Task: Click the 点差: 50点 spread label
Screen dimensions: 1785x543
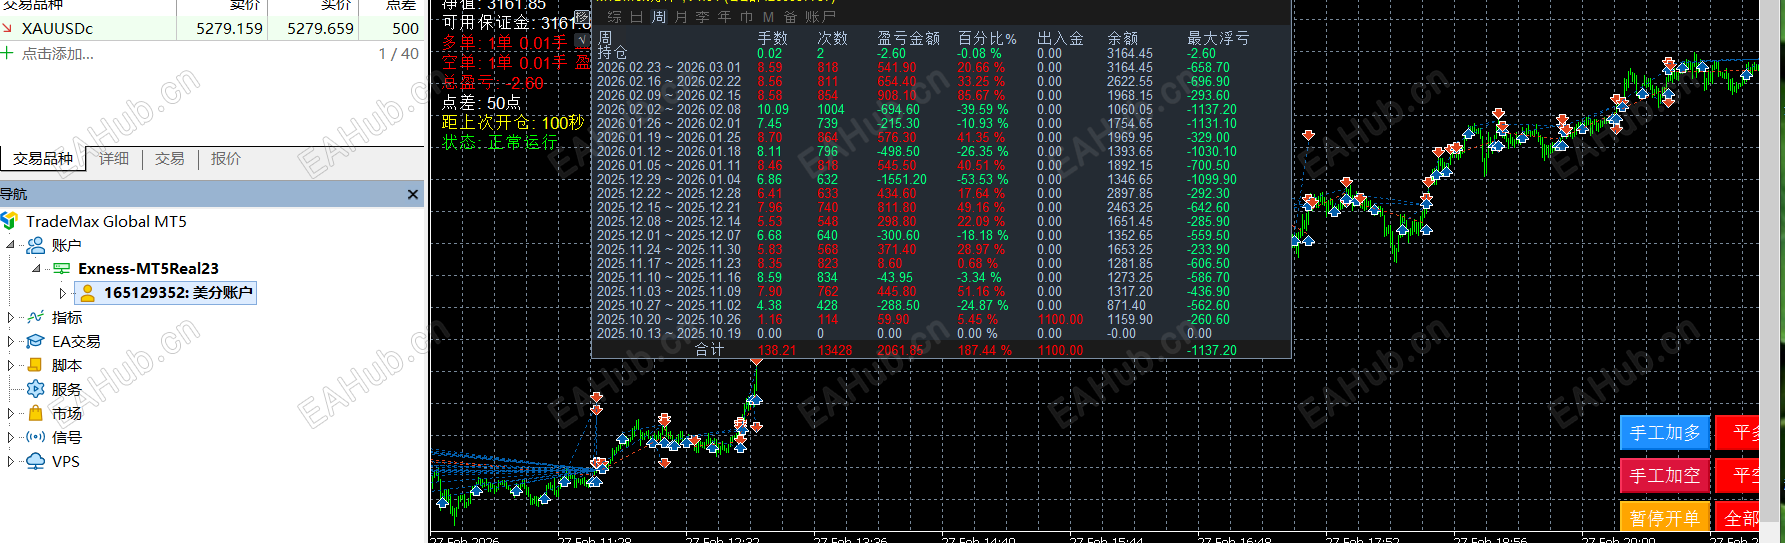Action: pos(481,103)
